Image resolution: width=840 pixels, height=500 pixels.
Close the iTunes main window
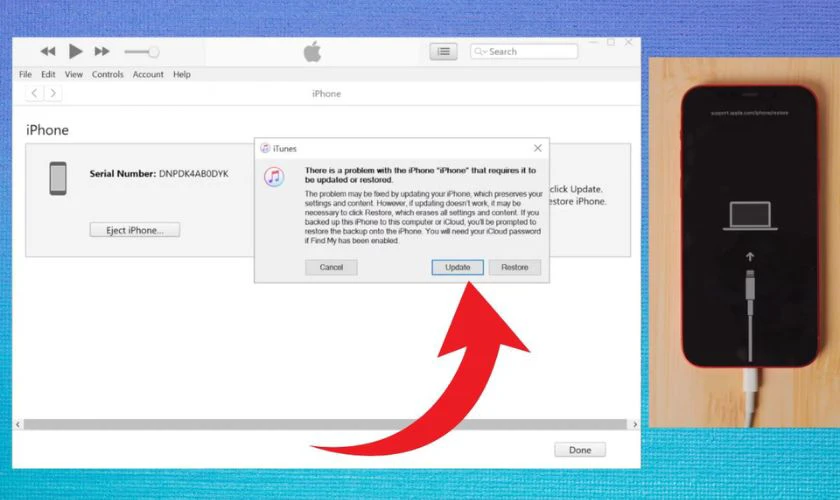[x=628, y=42]
